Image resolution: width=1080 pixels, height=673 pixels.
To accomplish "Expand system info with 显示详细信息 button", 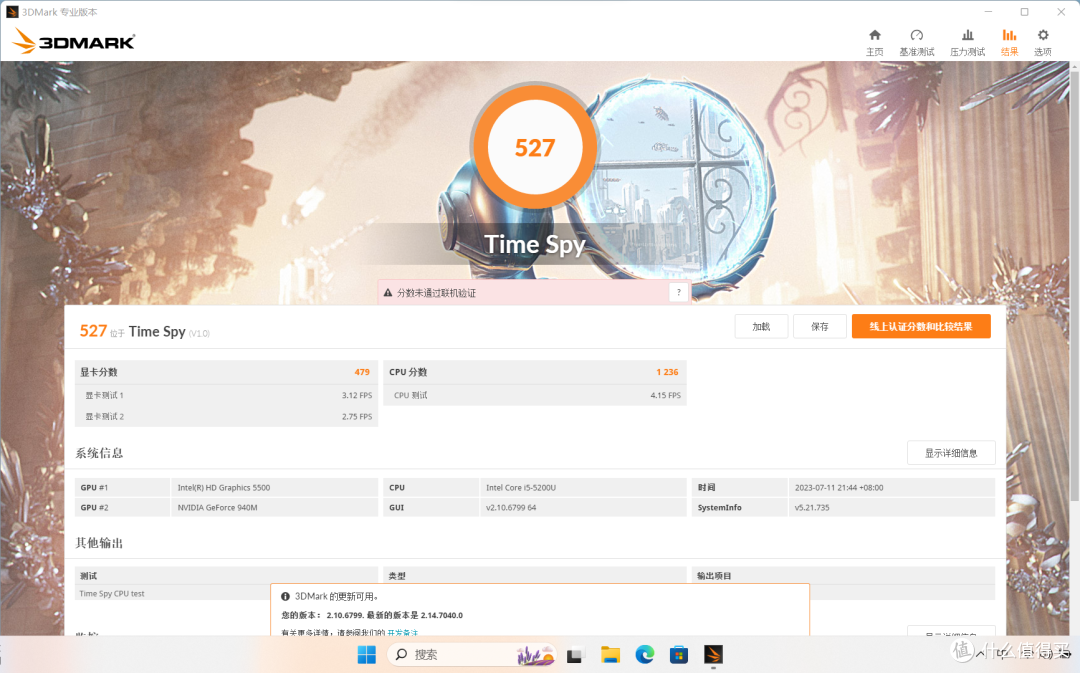I will (950, 453).
